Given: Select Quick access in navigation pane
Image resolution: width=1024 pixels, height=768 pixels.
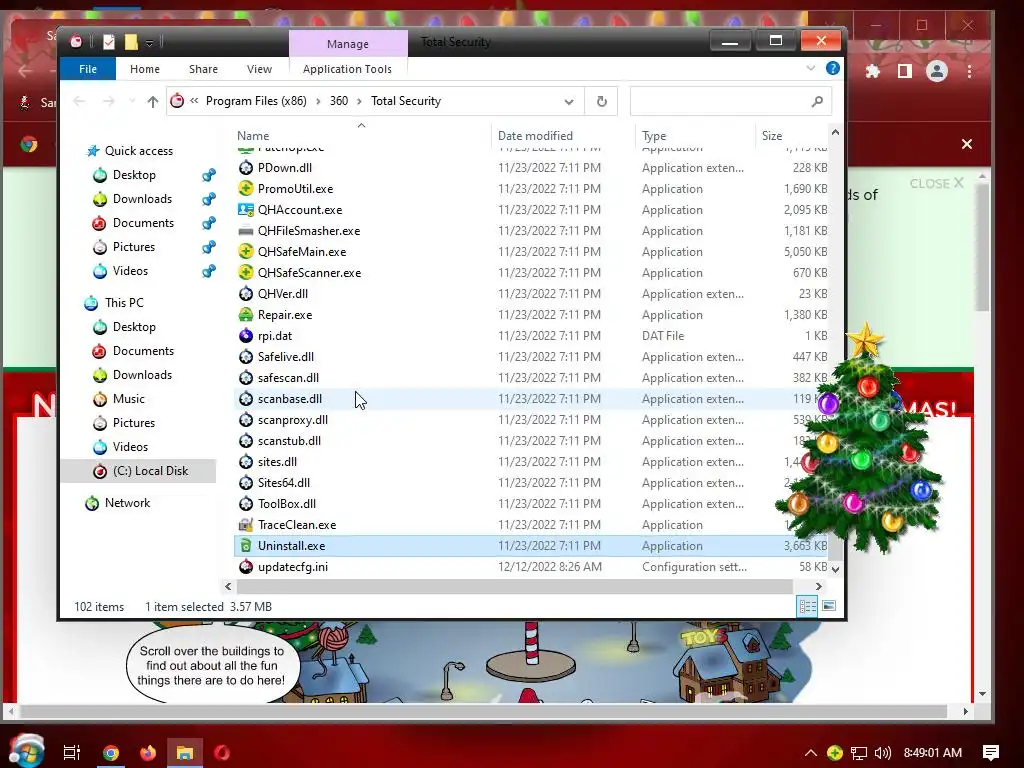Looking at the screenshot, I should click(x=138, y=151).
